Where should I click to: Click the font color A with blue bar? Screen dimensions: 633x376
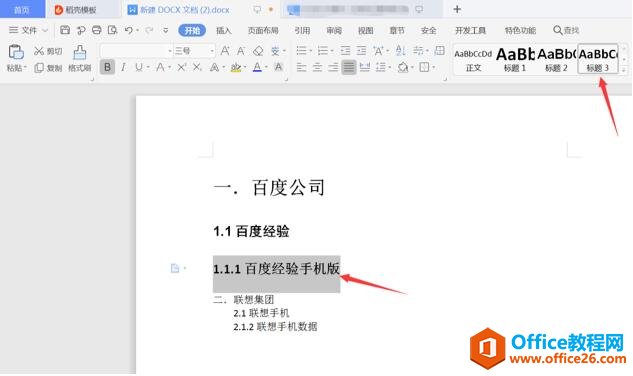[257, 67]
